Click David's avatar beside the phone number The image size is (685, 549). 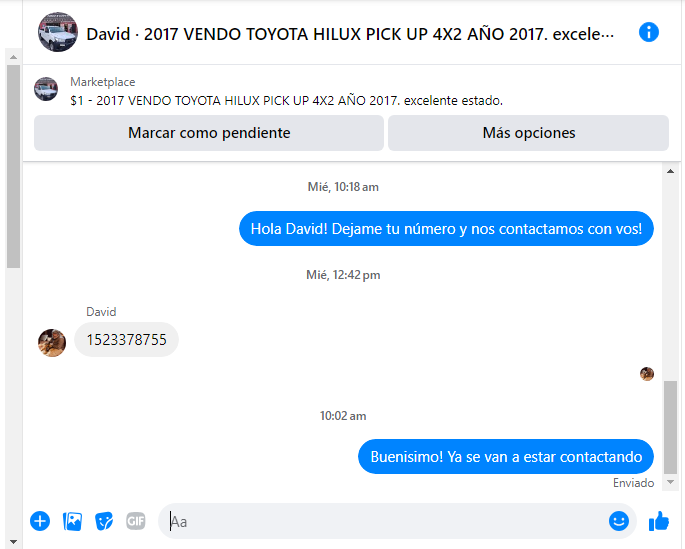pyautogui.click(x=52, y=343)
